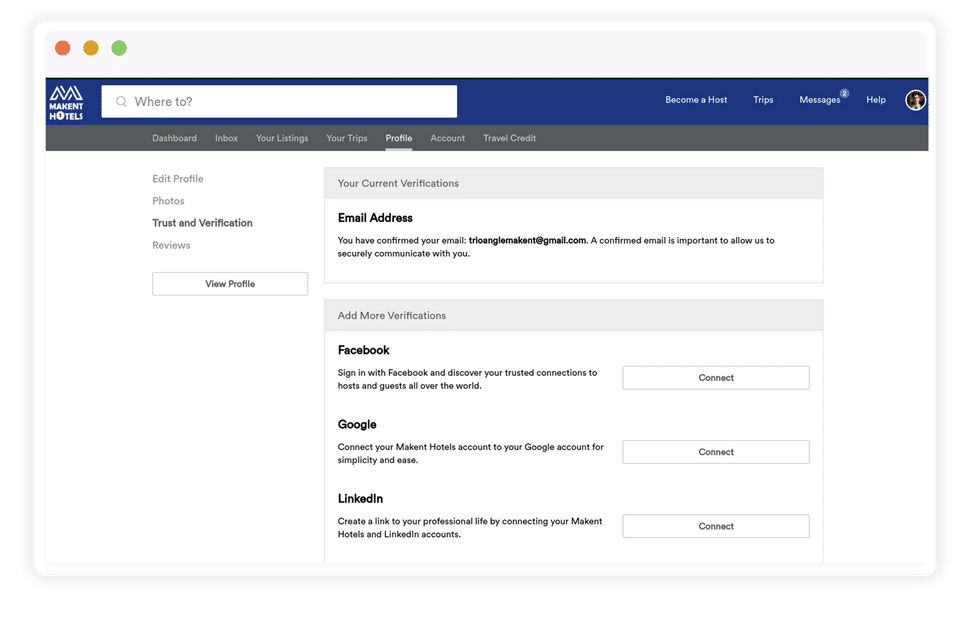Switch to the Account tab

pyautogui.click(x=448, y=138)
